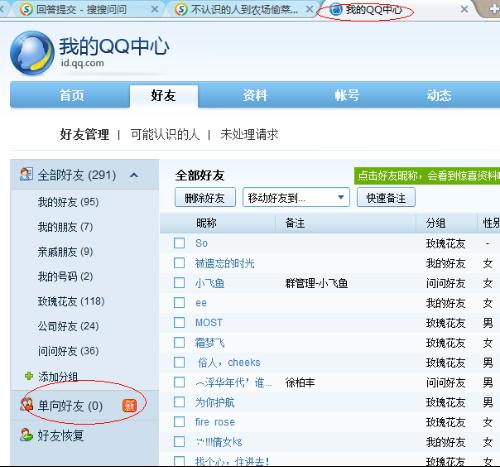500x467 pixels.
Task: Click the 好友恢复 sidebar icon
Action: click(26, 435)
